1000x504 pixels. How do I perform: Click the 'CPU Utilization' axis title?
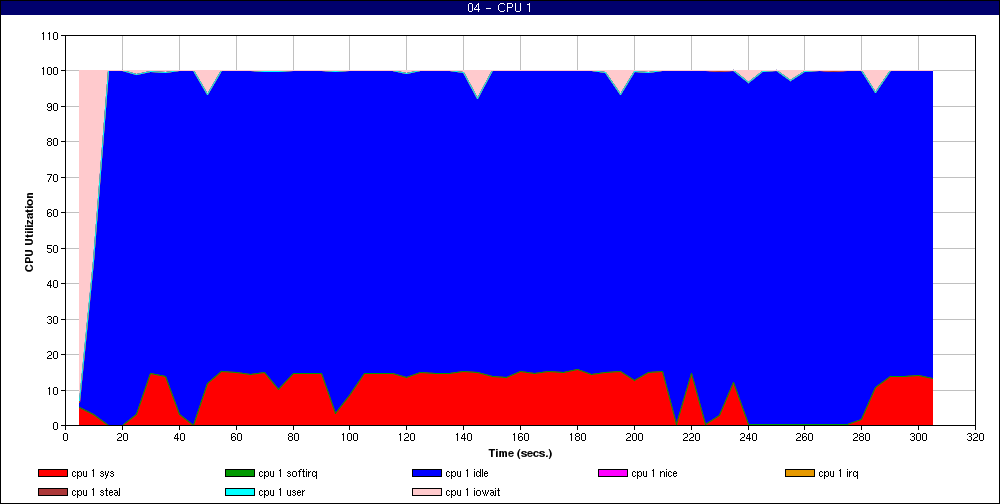[x=29, y=232]
